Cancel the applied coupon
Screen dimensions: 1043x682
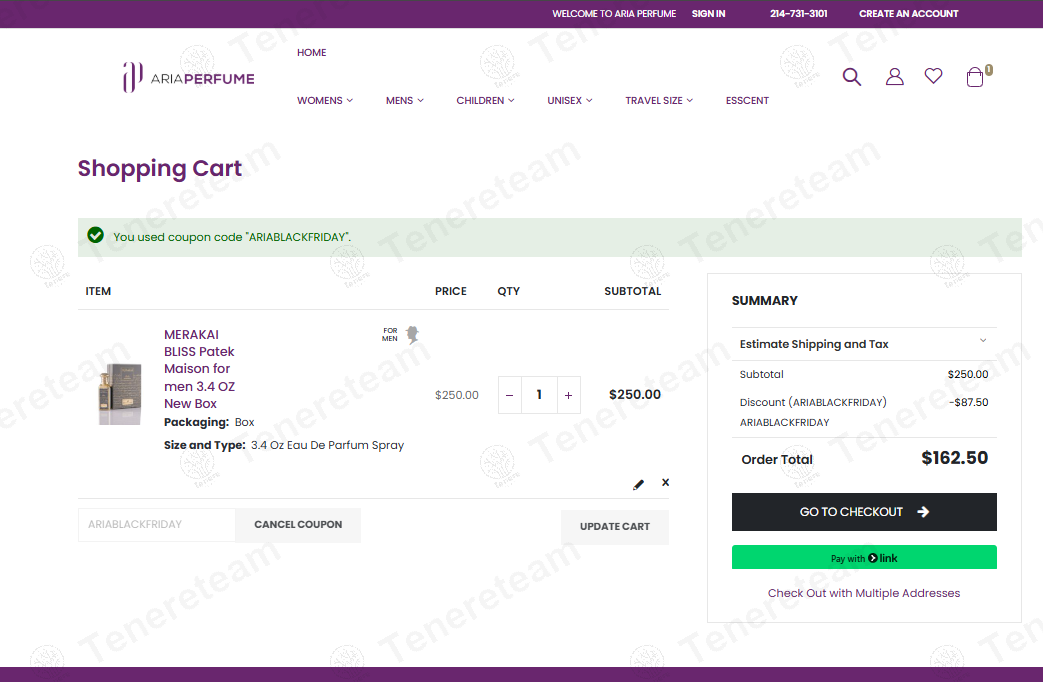298,525
